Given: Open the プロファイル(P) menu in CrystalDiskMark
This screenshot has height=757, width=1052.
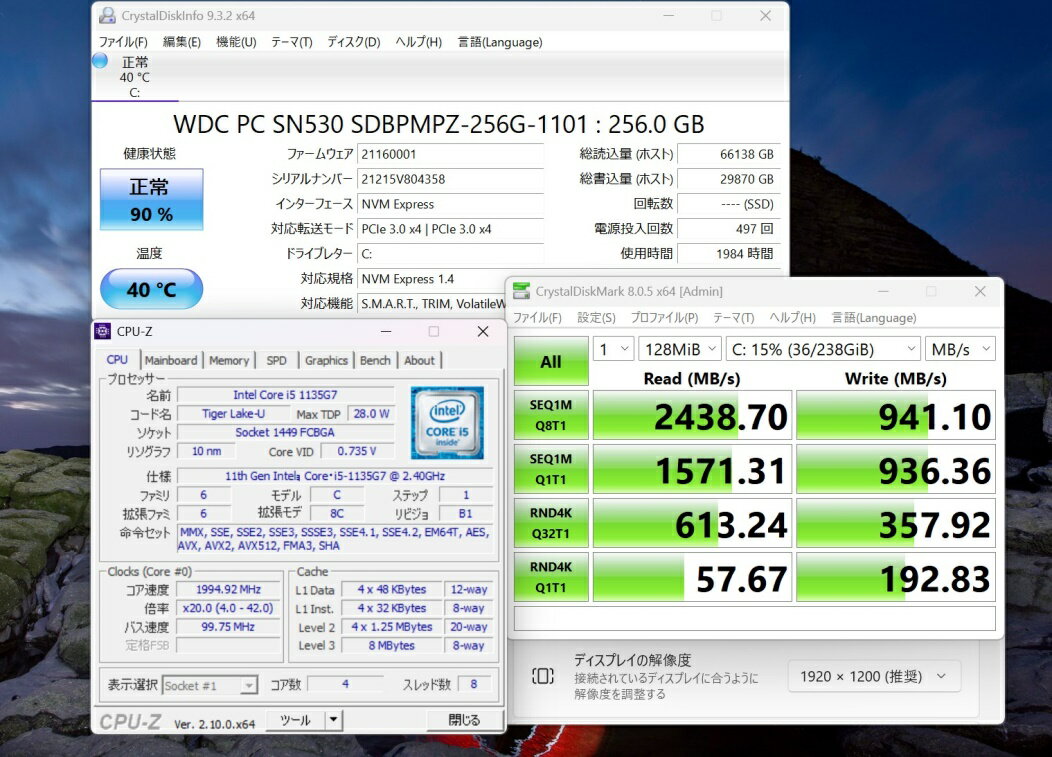Looking at the screenshot, I should point(664,318).
